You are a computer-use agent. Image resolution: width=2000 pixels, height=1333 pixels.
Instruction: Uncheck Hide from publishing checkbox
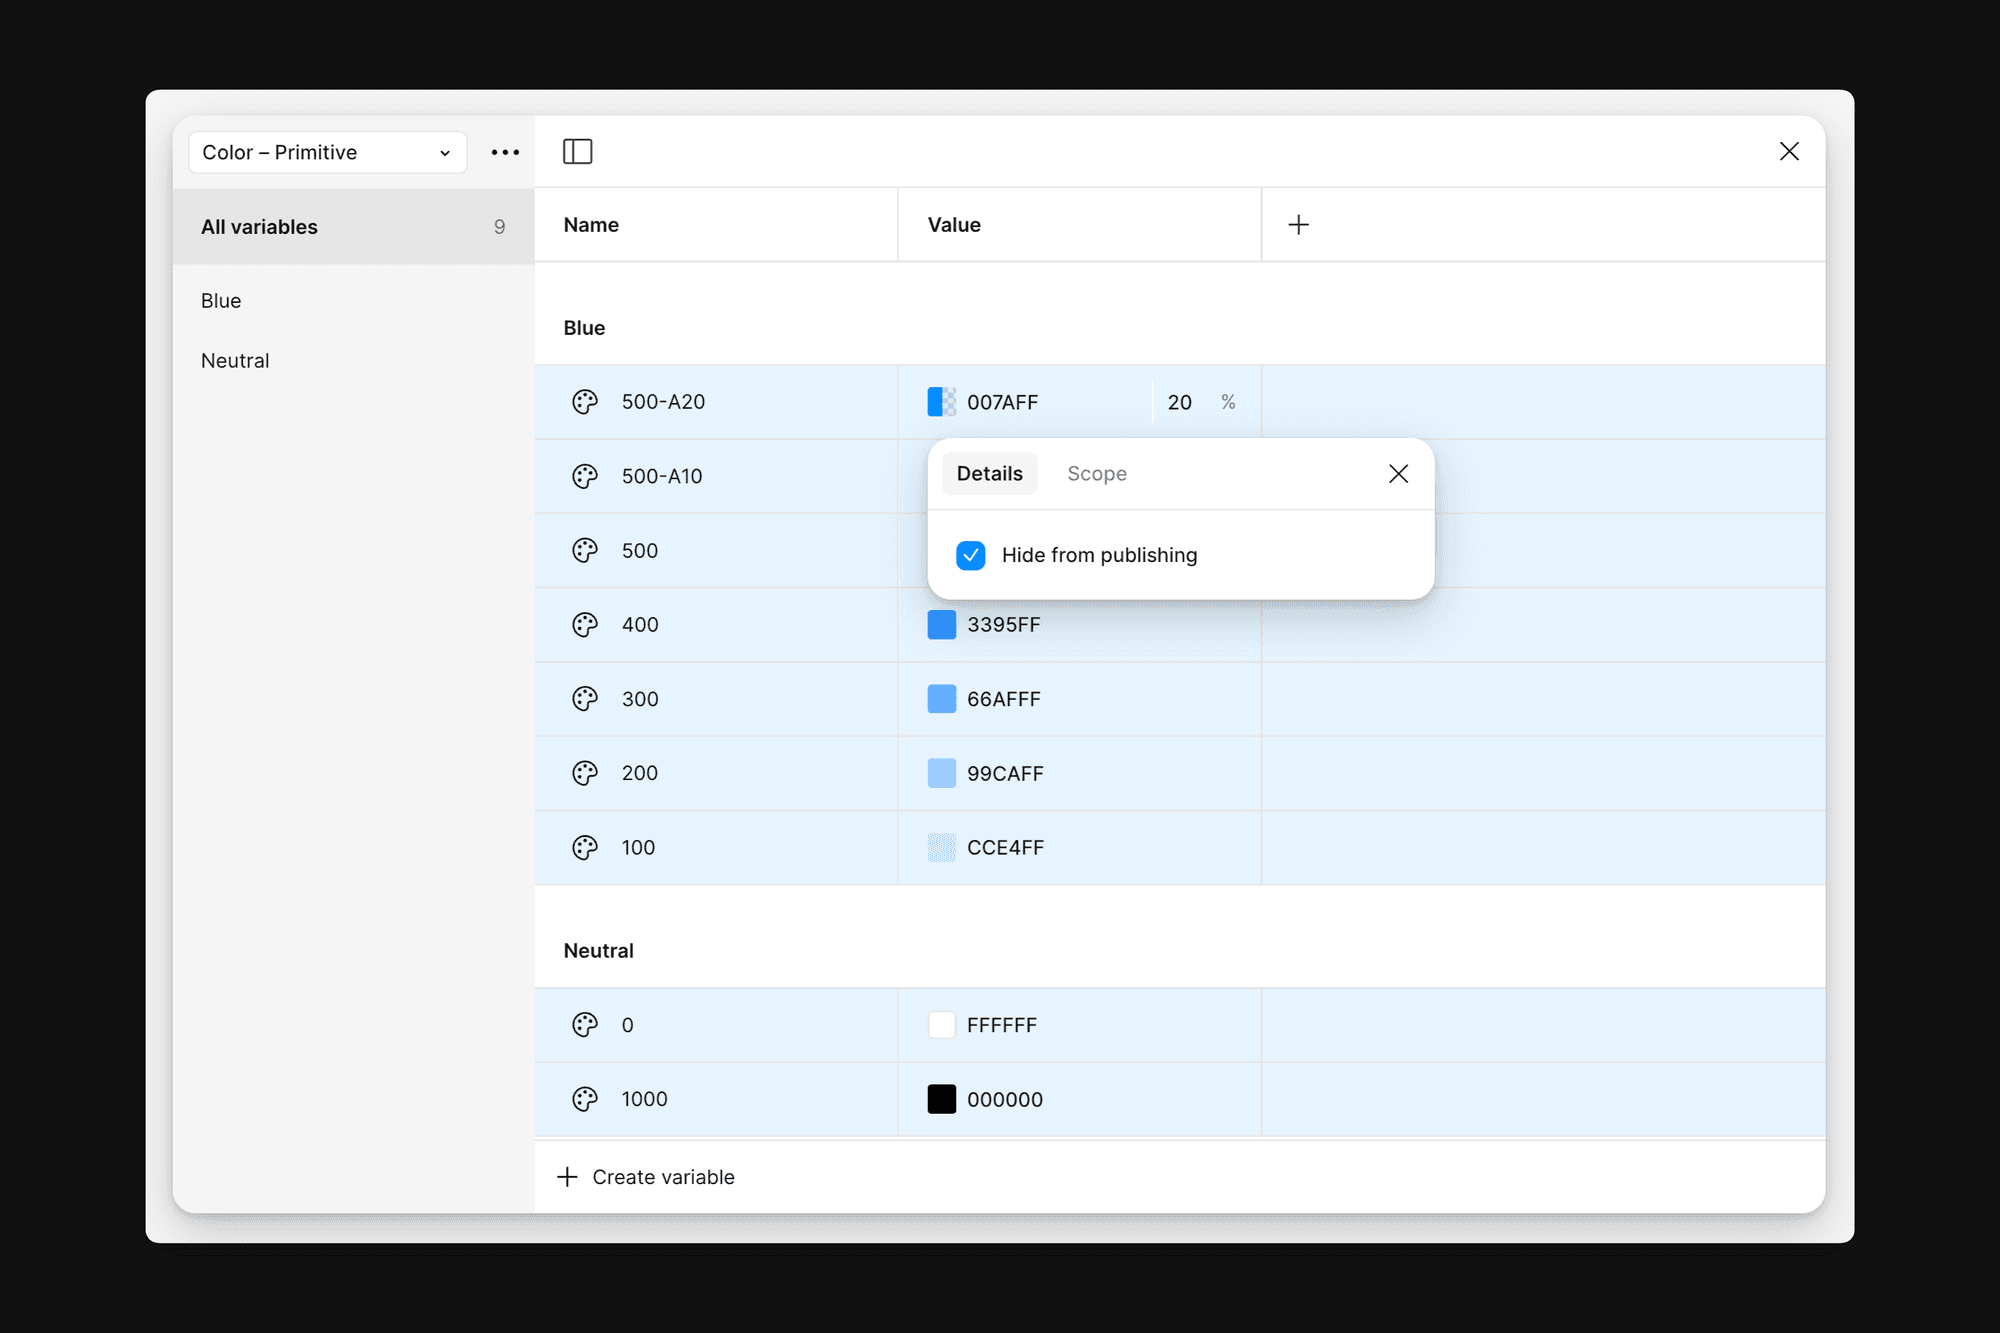[x=970, y=555]
